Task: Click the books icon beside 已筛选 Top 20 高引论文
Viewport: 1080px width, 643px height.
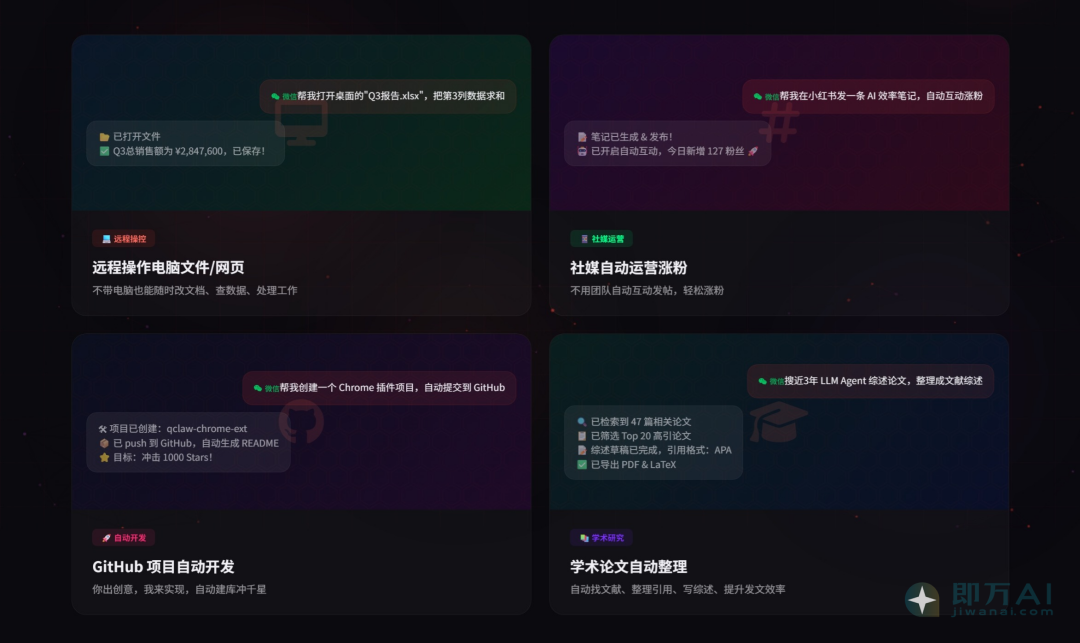Action: pyautogui.click(x=580, y=435)
